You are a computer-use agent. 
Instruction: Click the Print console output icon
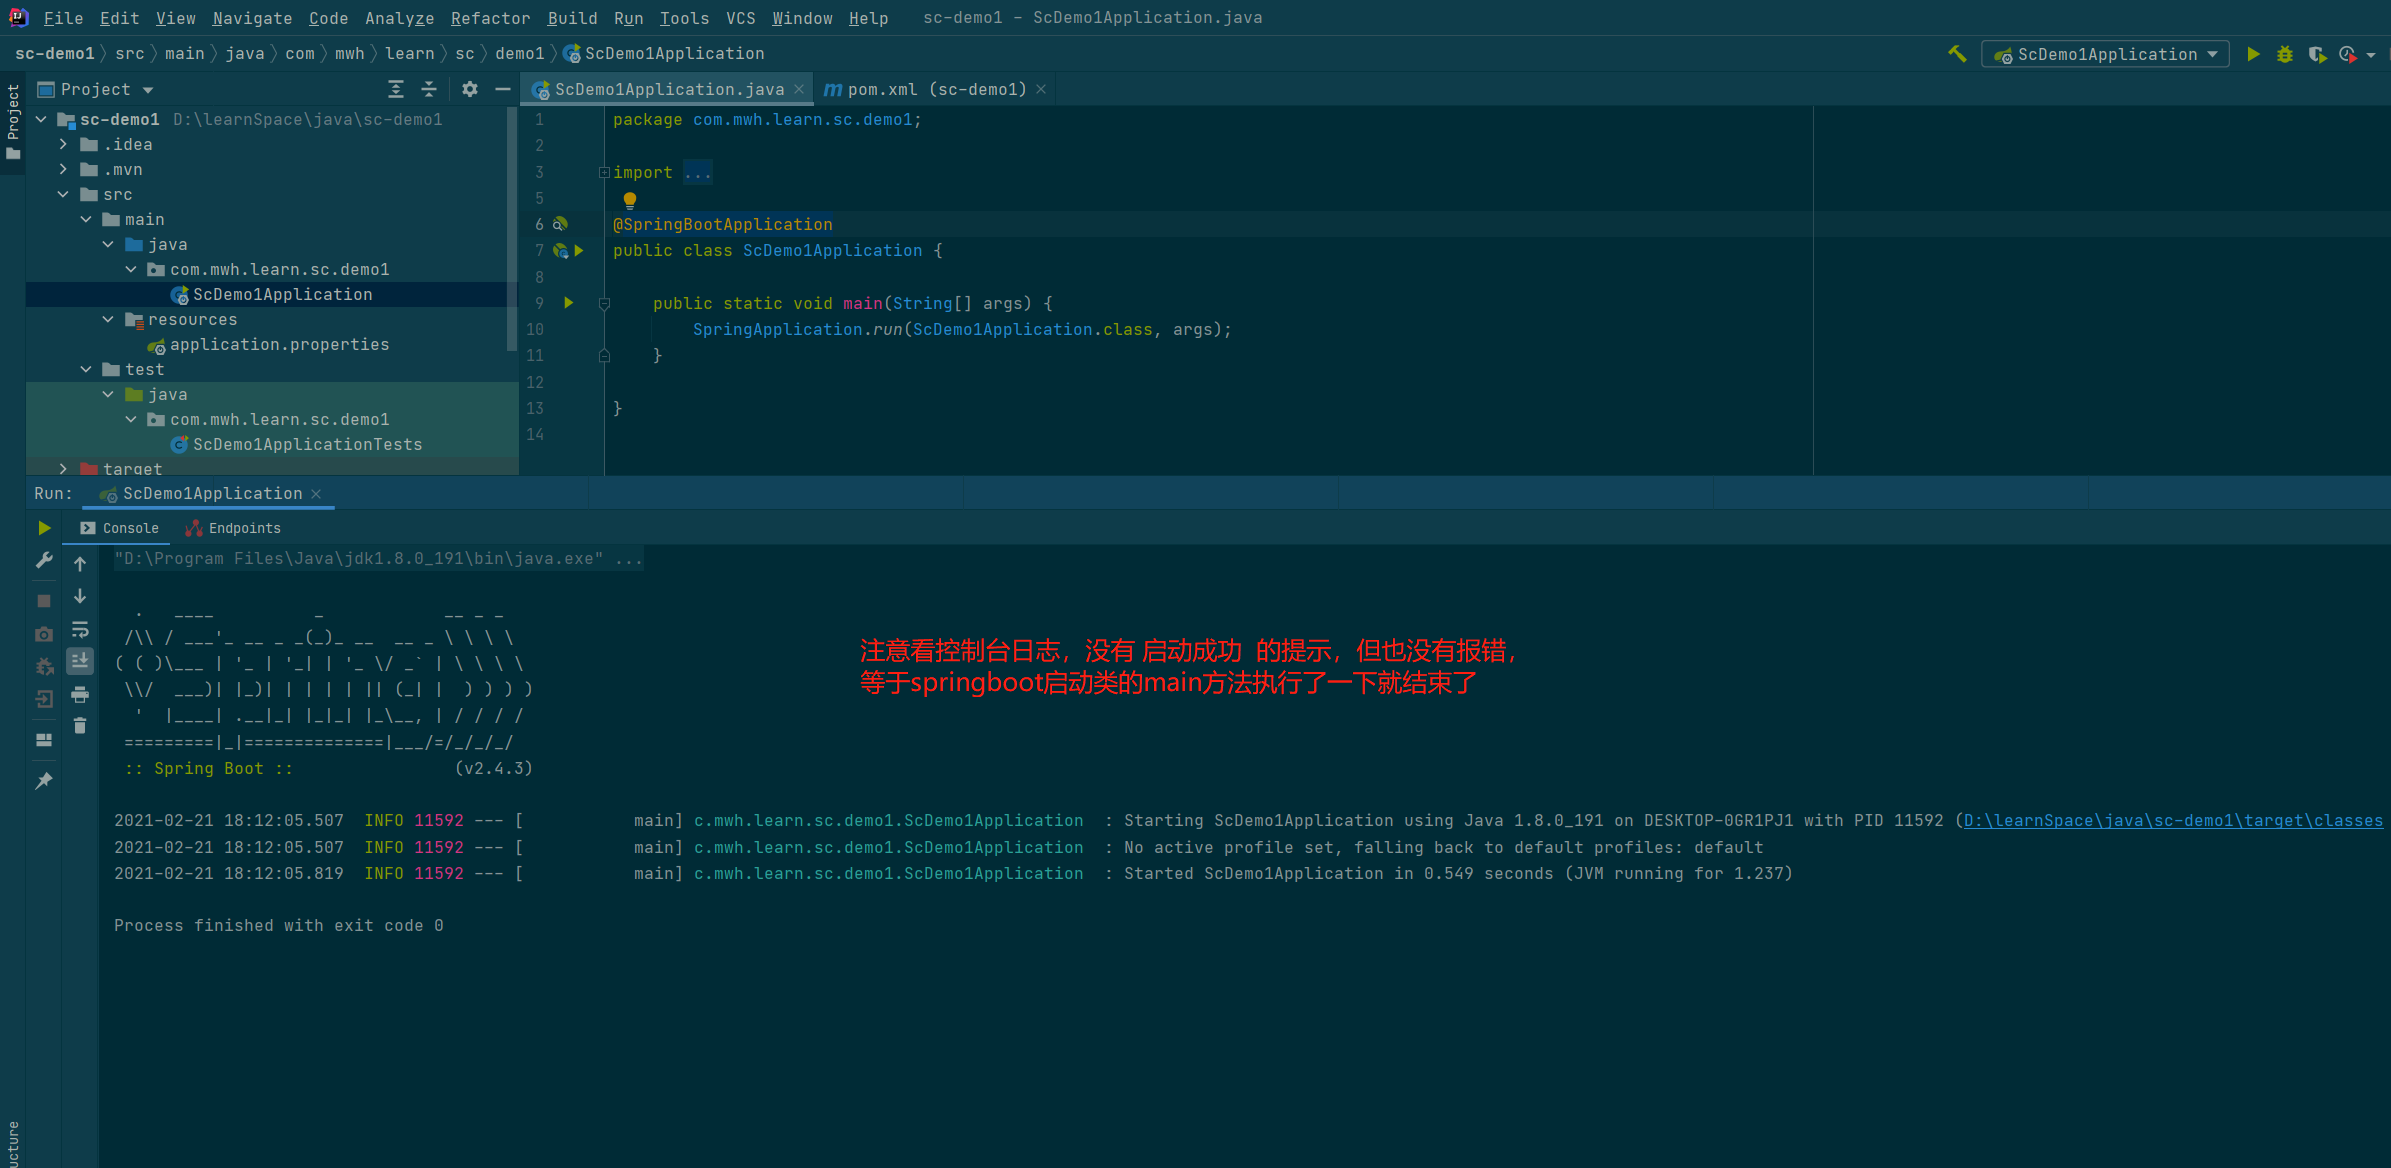tap(80, 694)
